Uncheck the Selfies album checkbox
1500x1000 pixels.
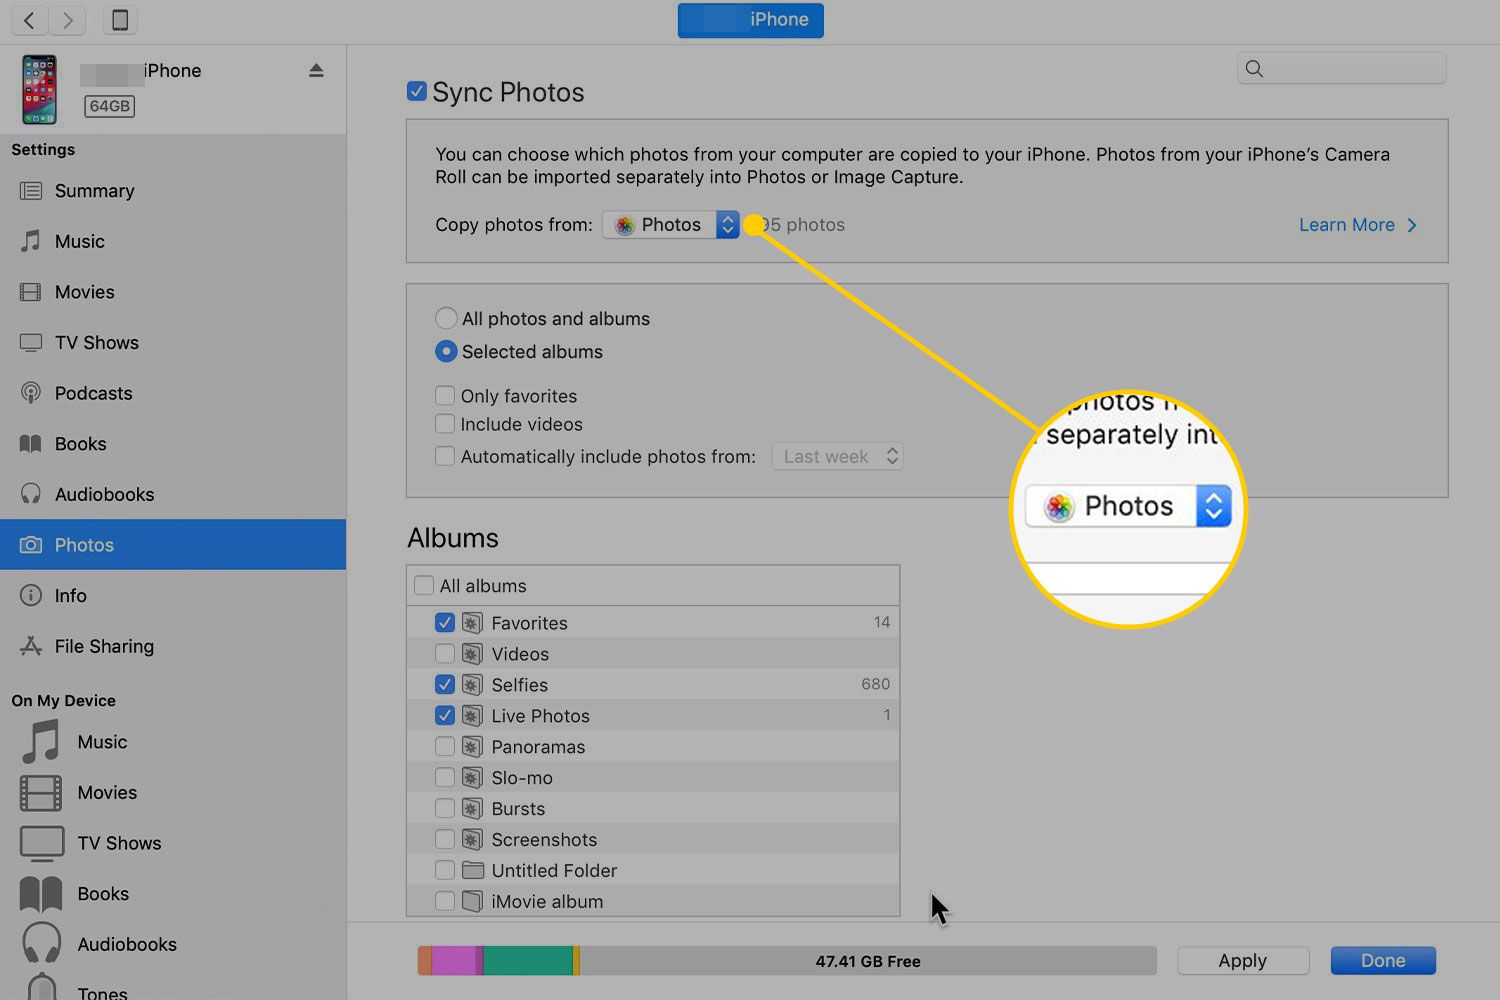pos(445,684)
